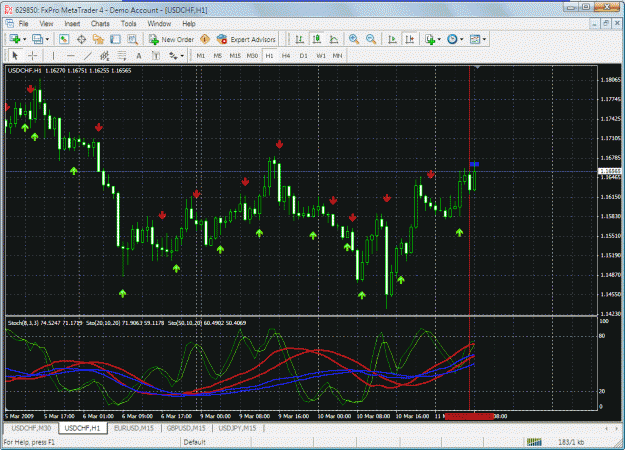Screen dimensions: 625x450
Task: Switch timeframe to H4
Action: [x=286, y=56]
